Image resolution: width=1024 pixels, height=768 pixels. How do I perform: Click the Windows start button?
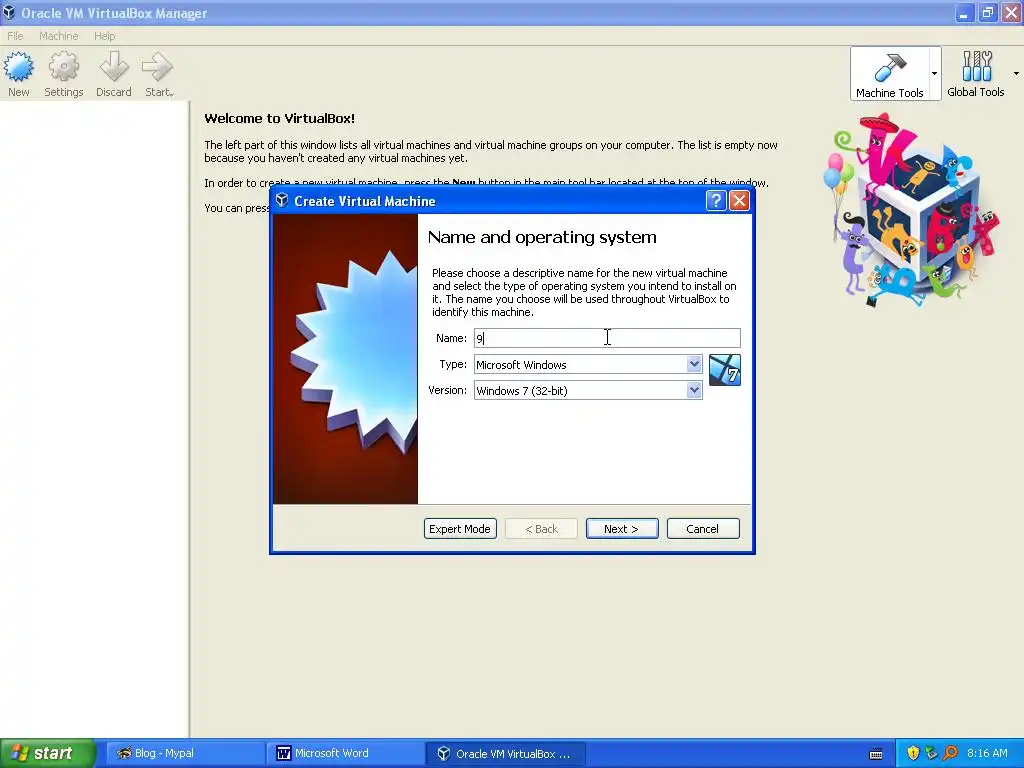[48, 754]
